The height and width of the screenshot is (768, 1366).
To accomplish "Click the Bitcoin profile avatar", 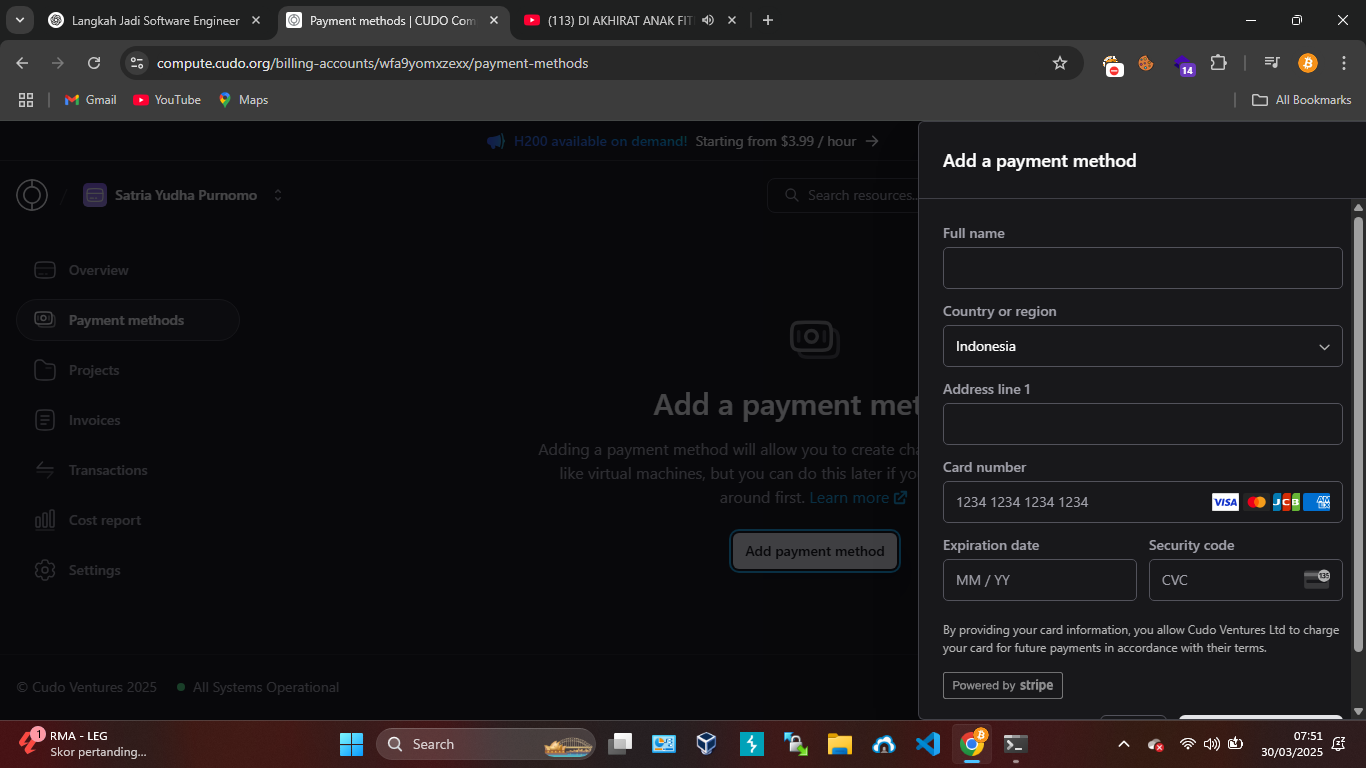I will click(x=1308, y=63).
